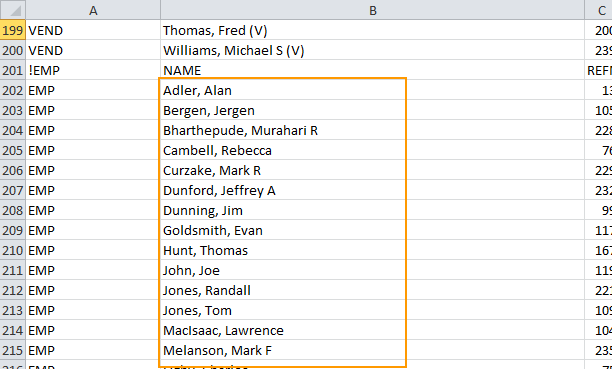Select row 199 header
The width and height of the screenshot is (612, 369).
click(x=13, y=30)
